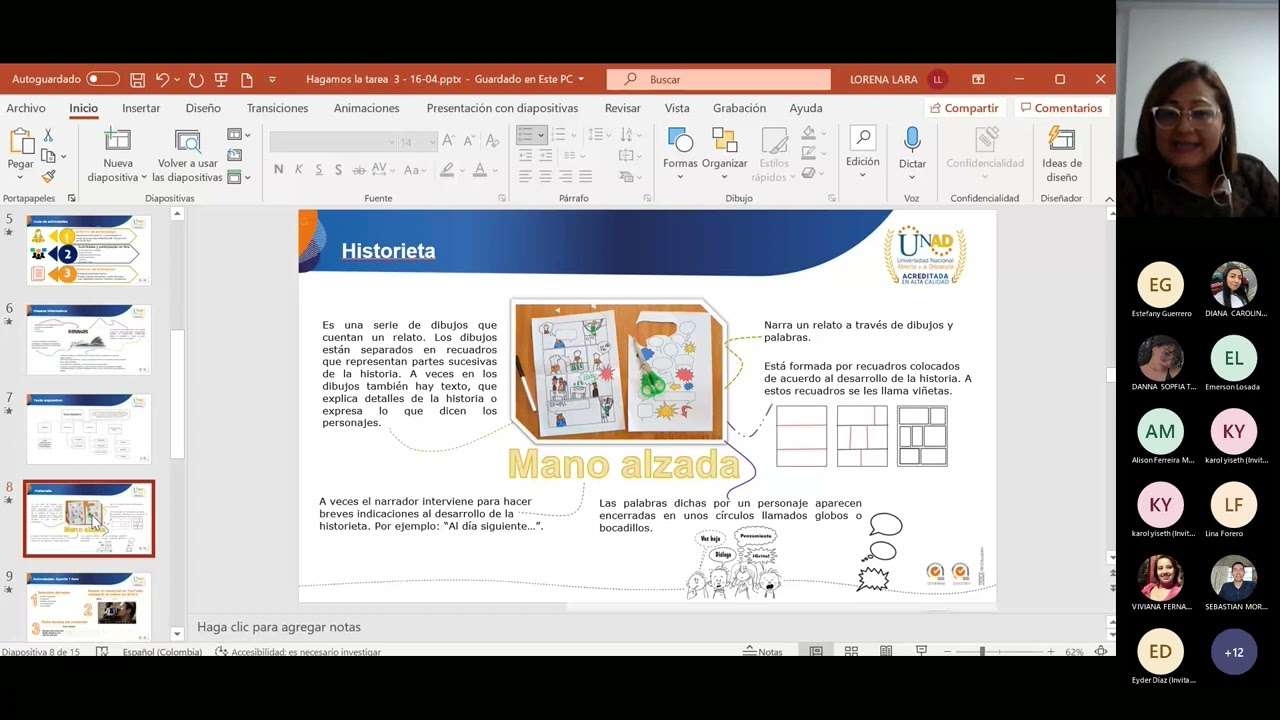This screenshot has width=1280, height=720.
Task: Toggle the Autoguardado switch
Action: (x=102, y=79)
